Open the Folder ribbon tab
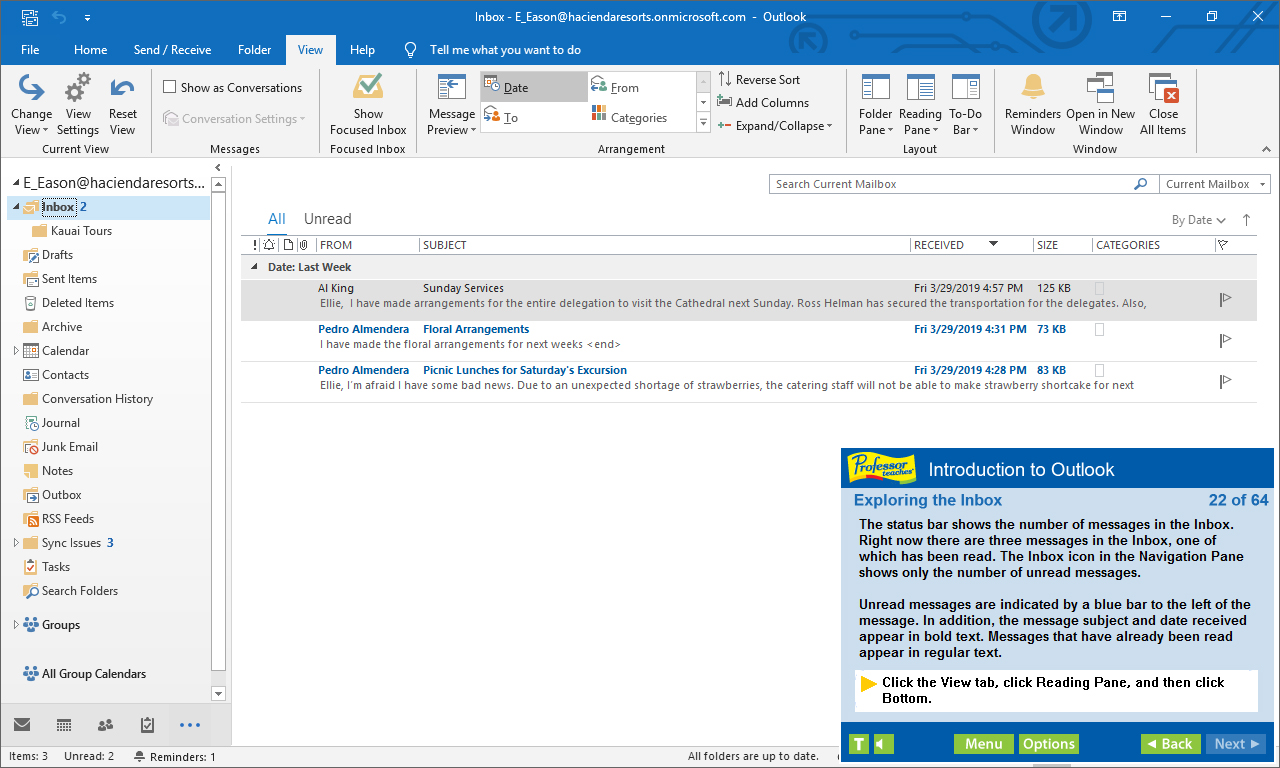Viewport: 1280px width, 768px height. pos(255,50)
